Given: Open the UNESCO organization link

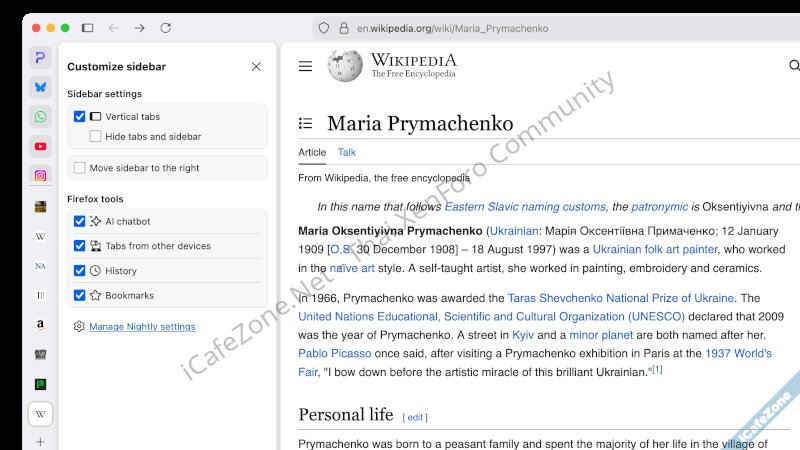Looking at the screenshot, I should pyautogui.click(x=491, y=317).
